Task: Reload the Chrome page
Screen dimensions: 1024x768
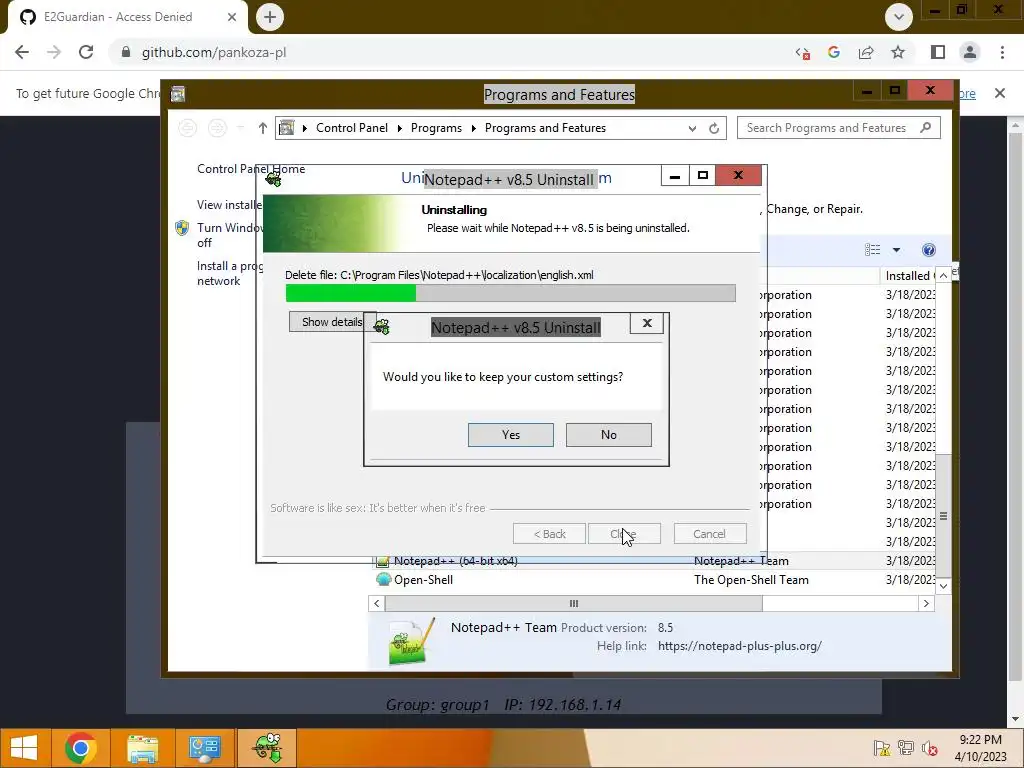Action: point(86,52)
